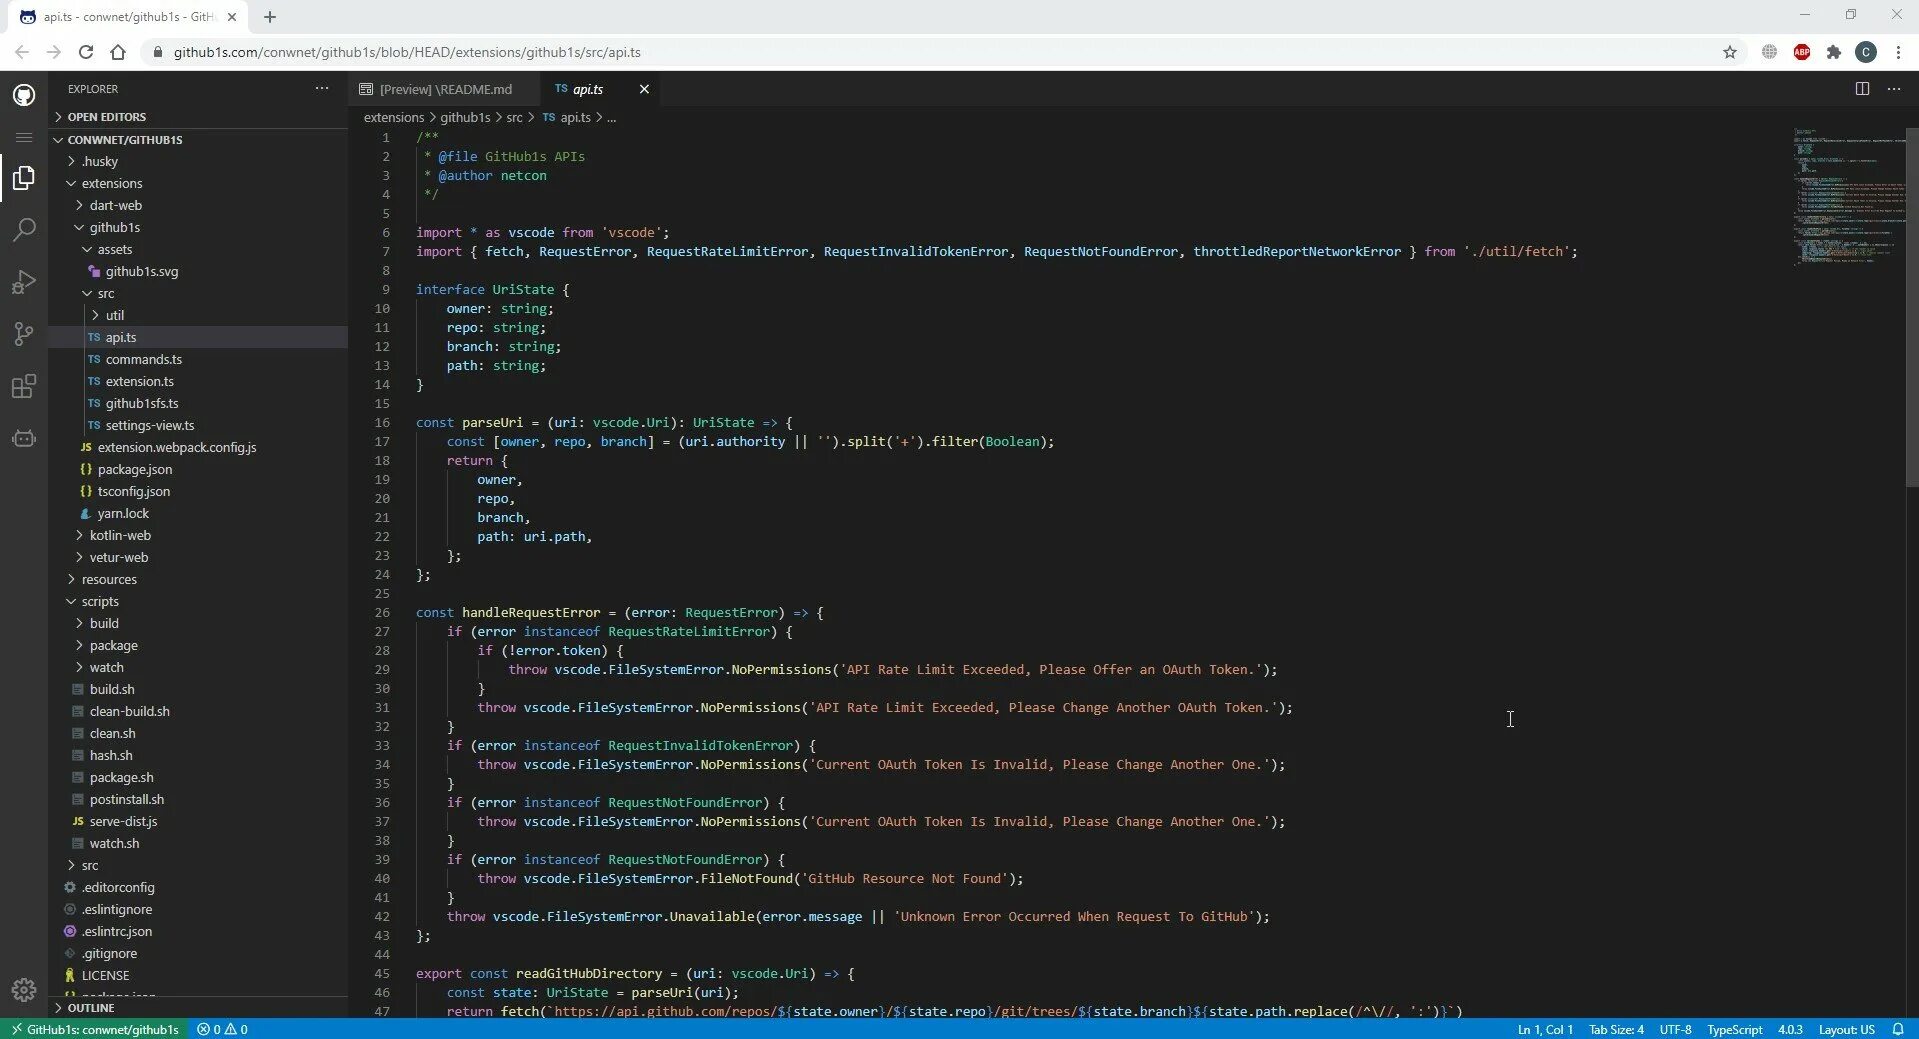Open the Chrome three-dot menu
The width and height of the screenshot is (1919, 1039).
[1898, 52]
